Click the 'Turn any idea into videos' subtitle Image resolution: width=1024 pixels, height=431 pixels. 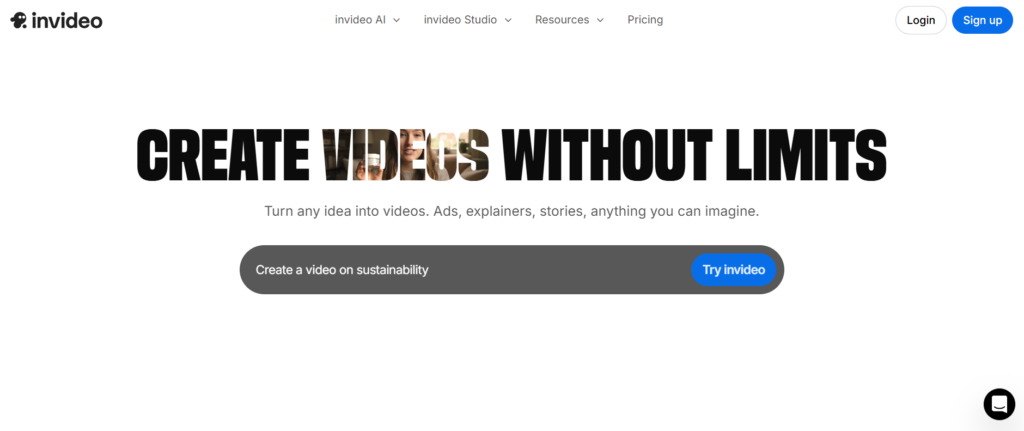pos(511,212)
